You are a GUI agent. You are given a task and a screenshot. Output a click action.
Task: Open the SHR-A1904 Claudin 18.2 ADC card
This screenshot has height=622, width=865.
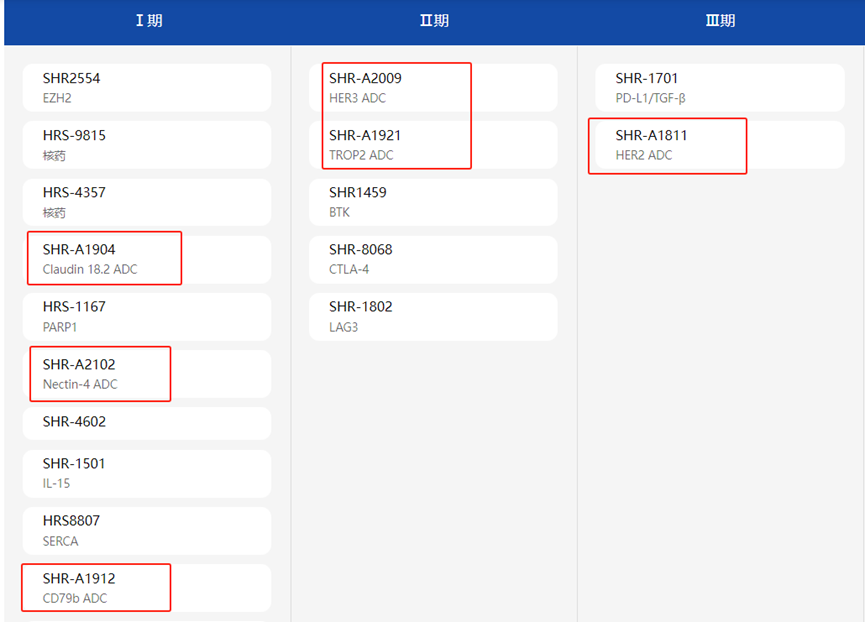pyautogui.click(x=147, y=260)
